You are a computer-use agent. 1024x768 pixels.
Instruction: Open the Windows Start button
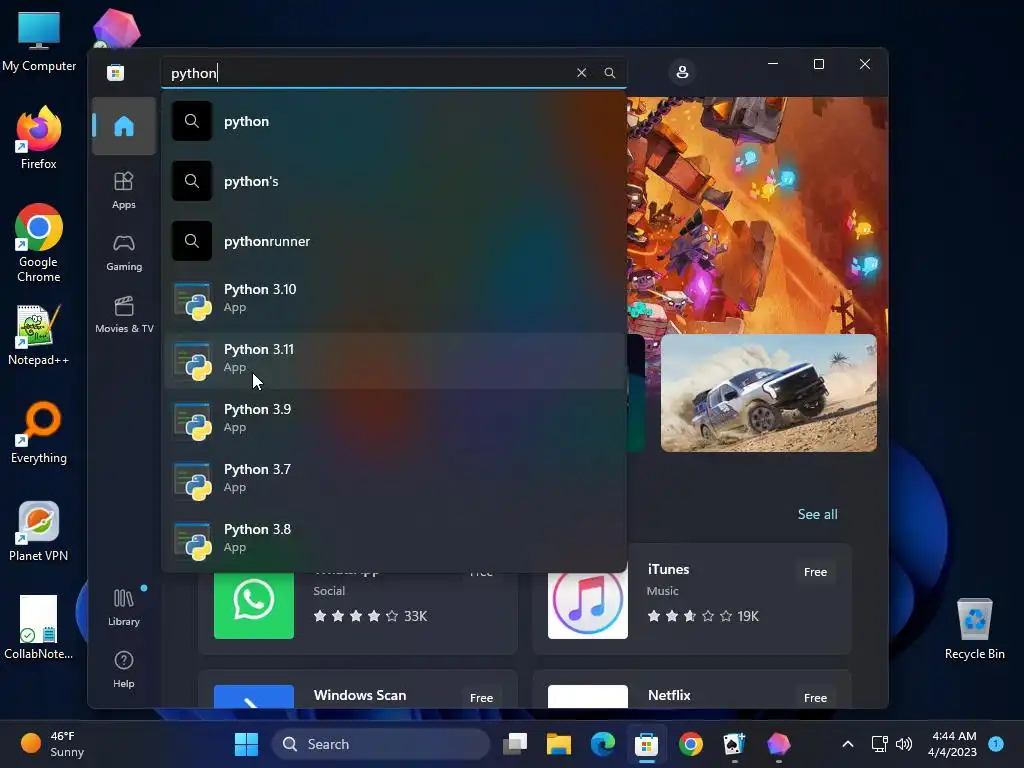click(246, 744)
